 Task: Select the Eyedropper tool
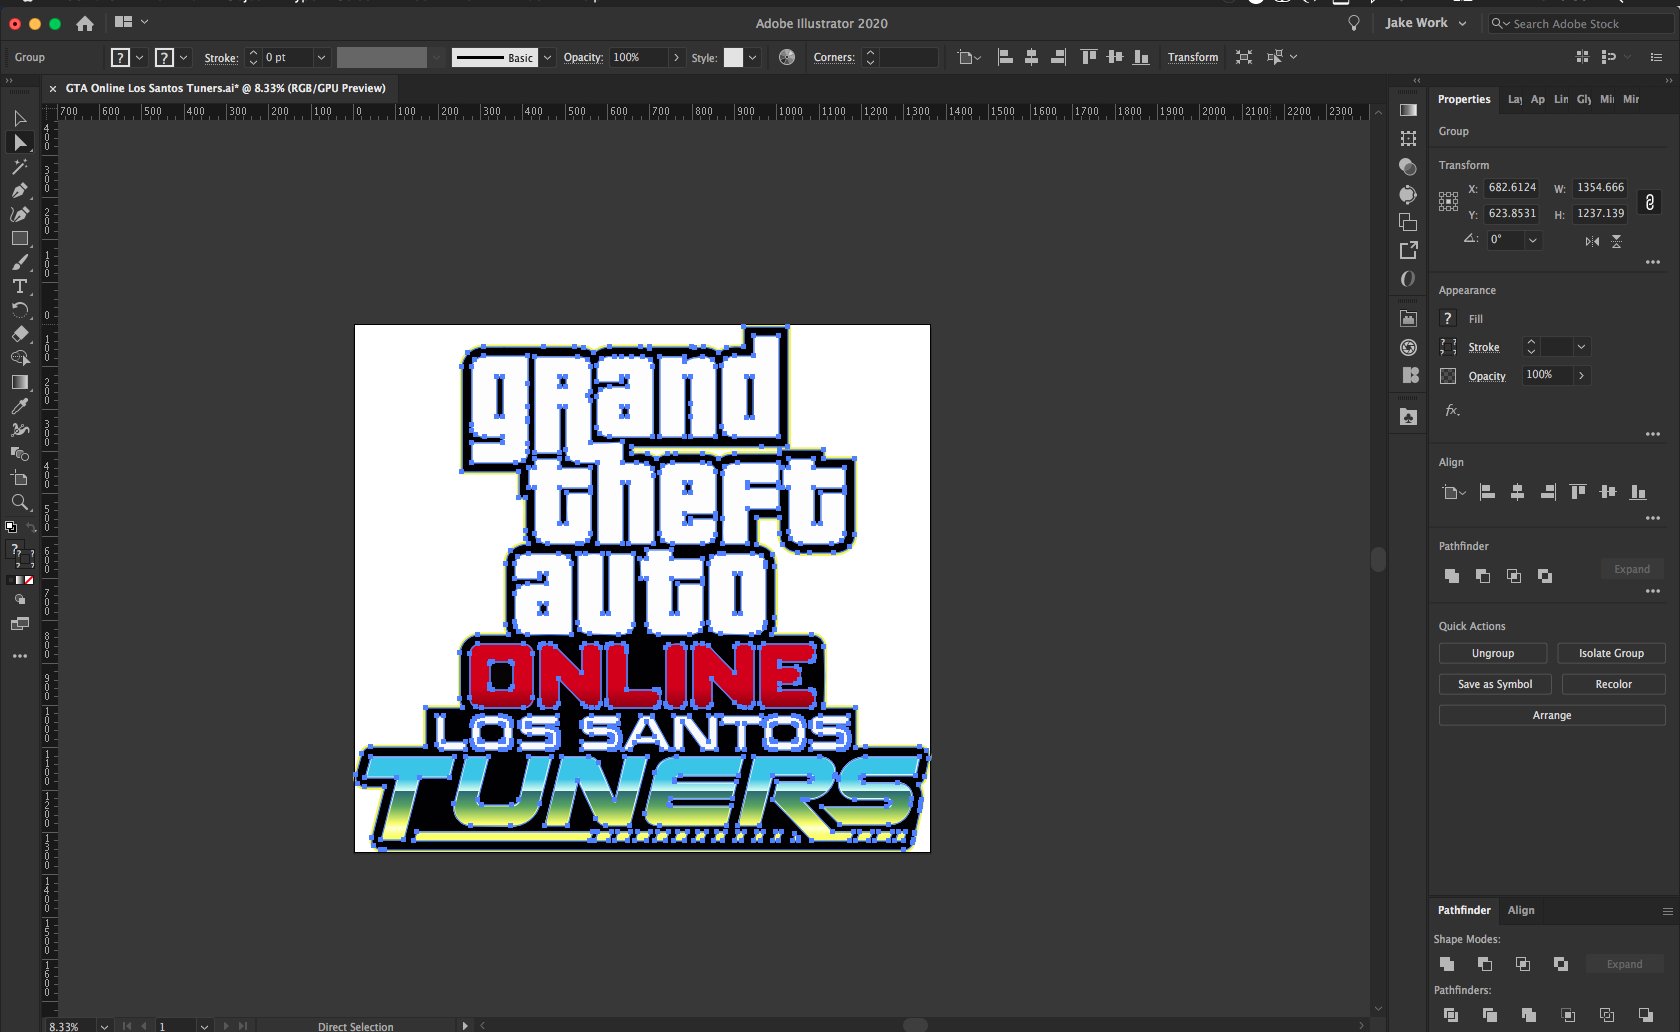pos(19,406)
